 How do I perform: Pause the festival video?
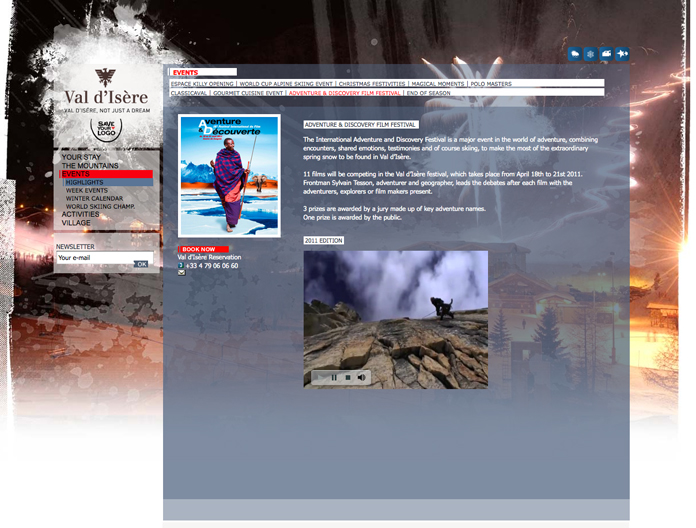(x=334, y=377)
